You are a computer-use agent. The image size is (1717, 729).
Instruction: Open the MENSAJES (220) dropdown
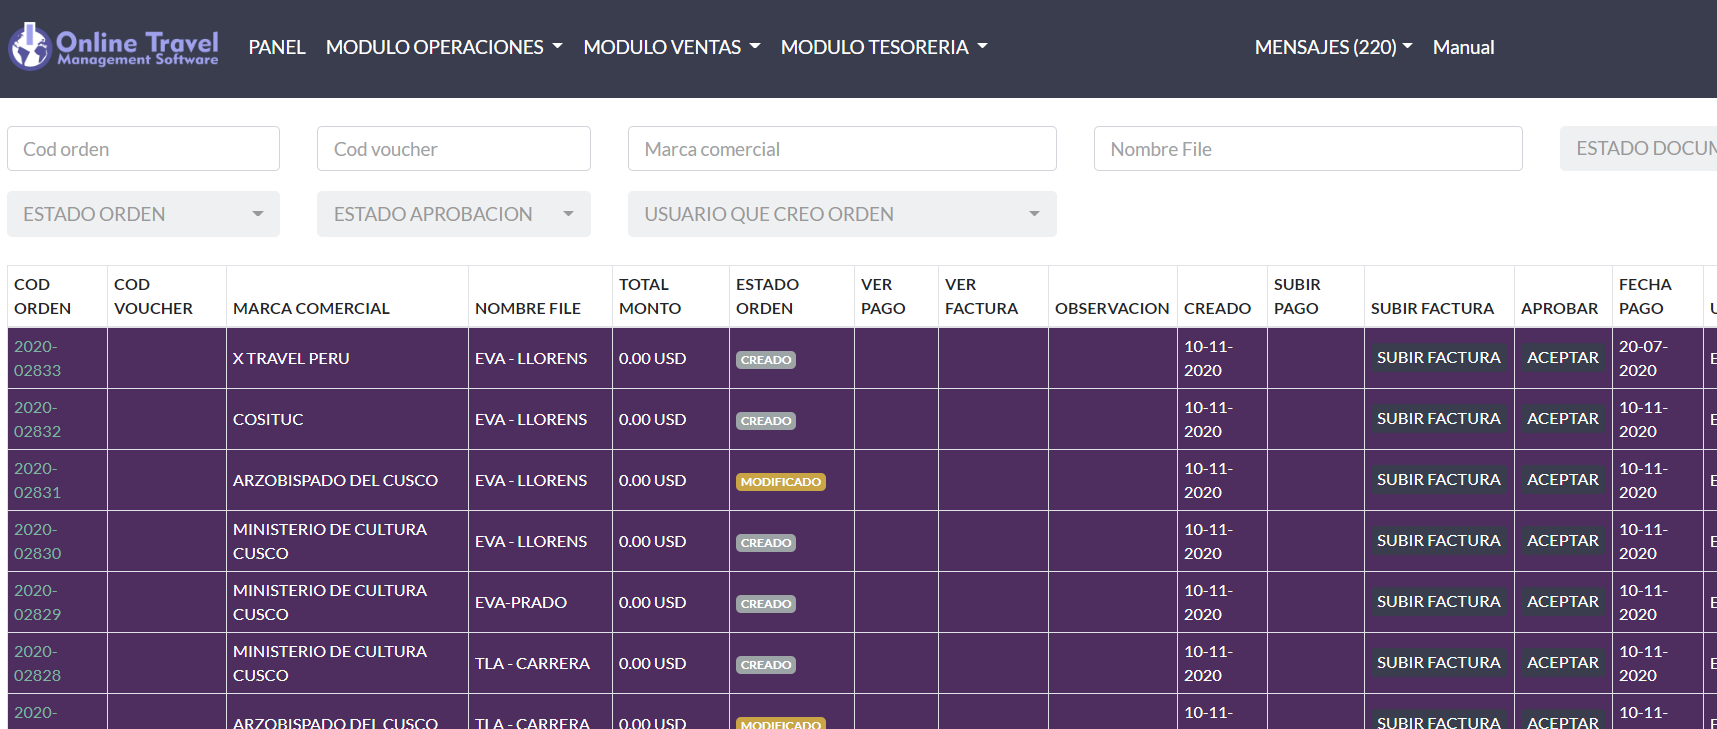click(x=1333, y=47)
